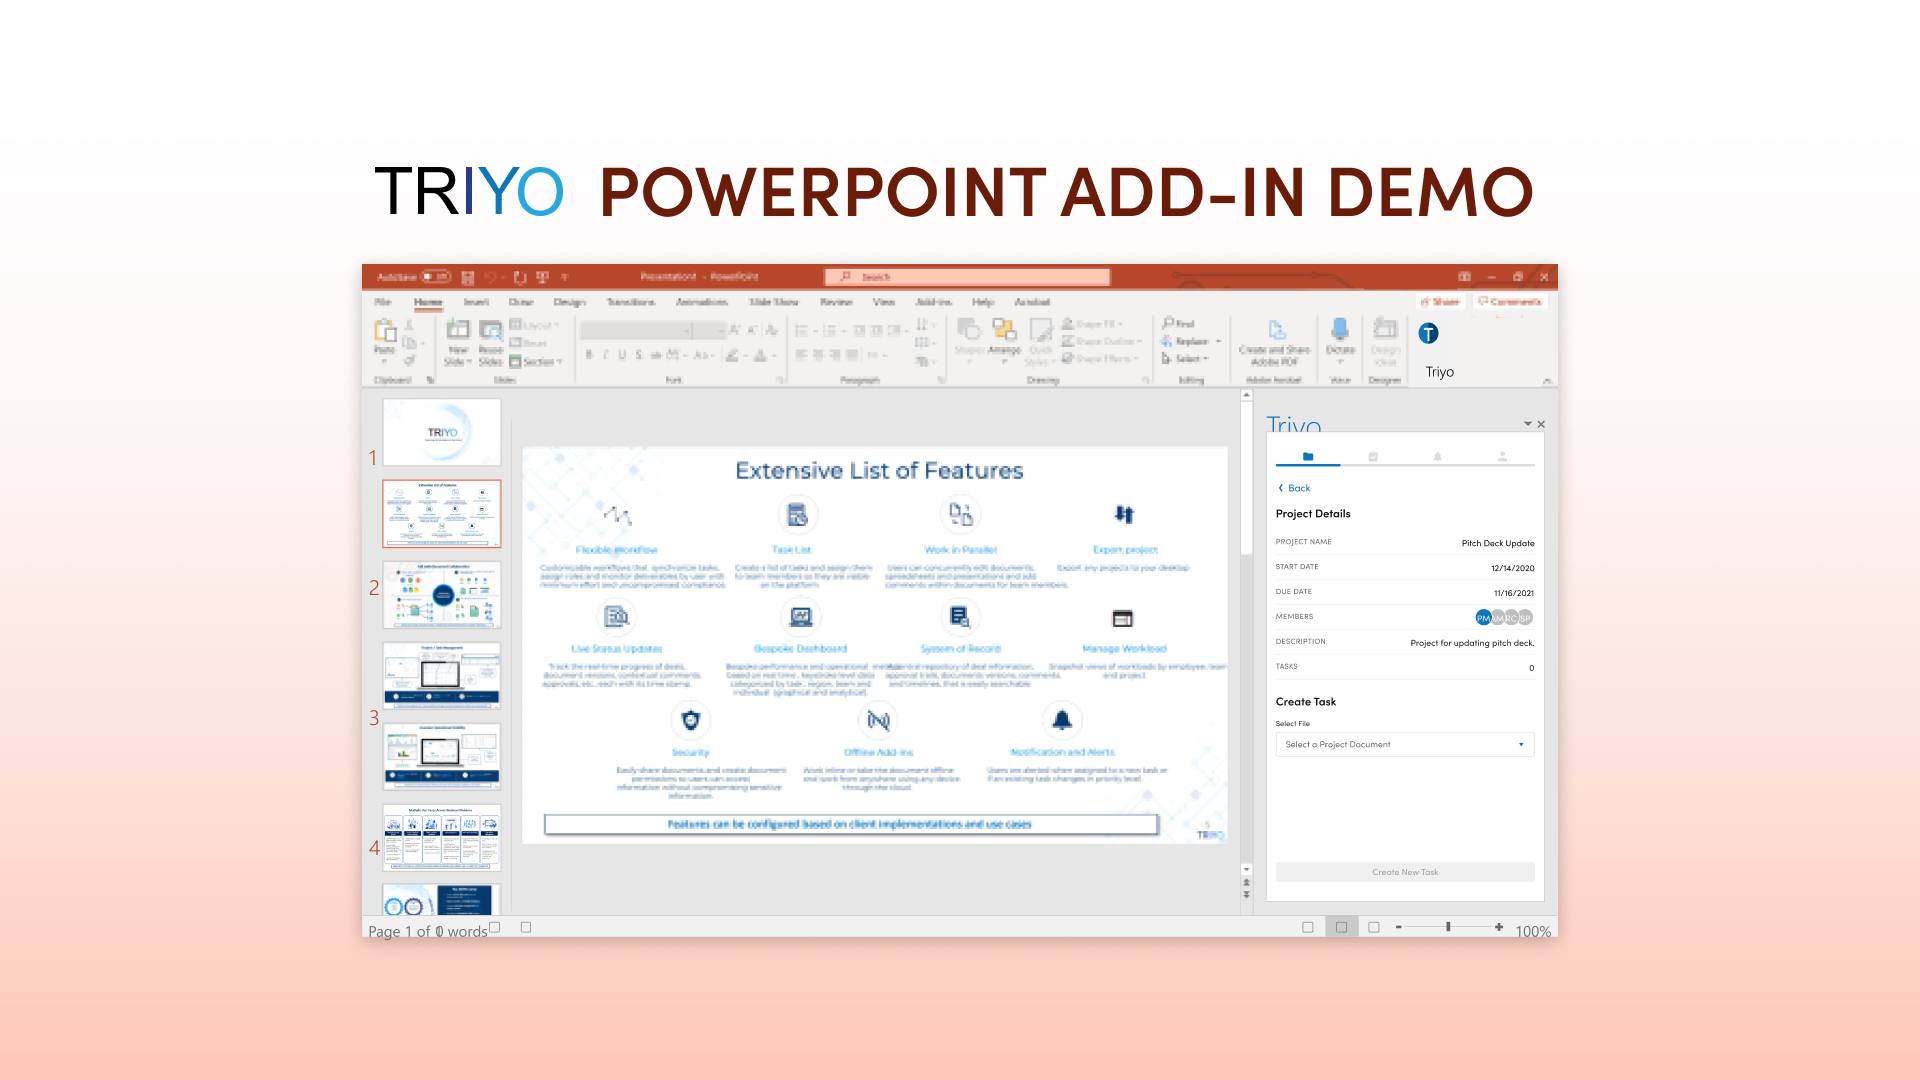Open user profile tab in Triyo pane

click(x=1502, y=457)
